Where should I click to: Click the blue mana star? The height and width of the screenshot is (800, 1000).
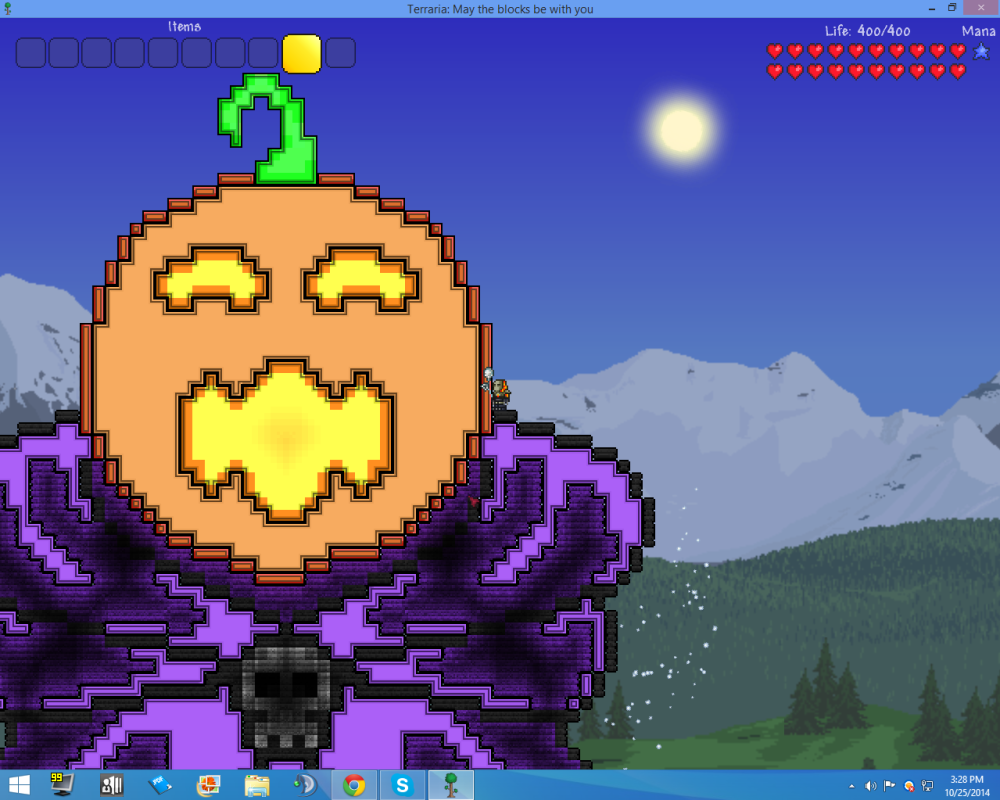pyautogui.click(x=981, y=51)
